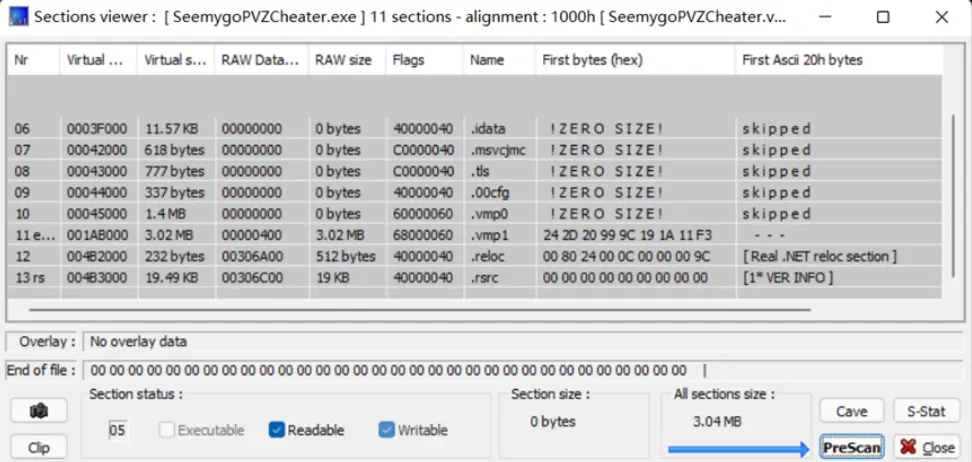Click the First bytes (hex) column header
The height and width of the screenshot is (462, 972).
(635, 60)
